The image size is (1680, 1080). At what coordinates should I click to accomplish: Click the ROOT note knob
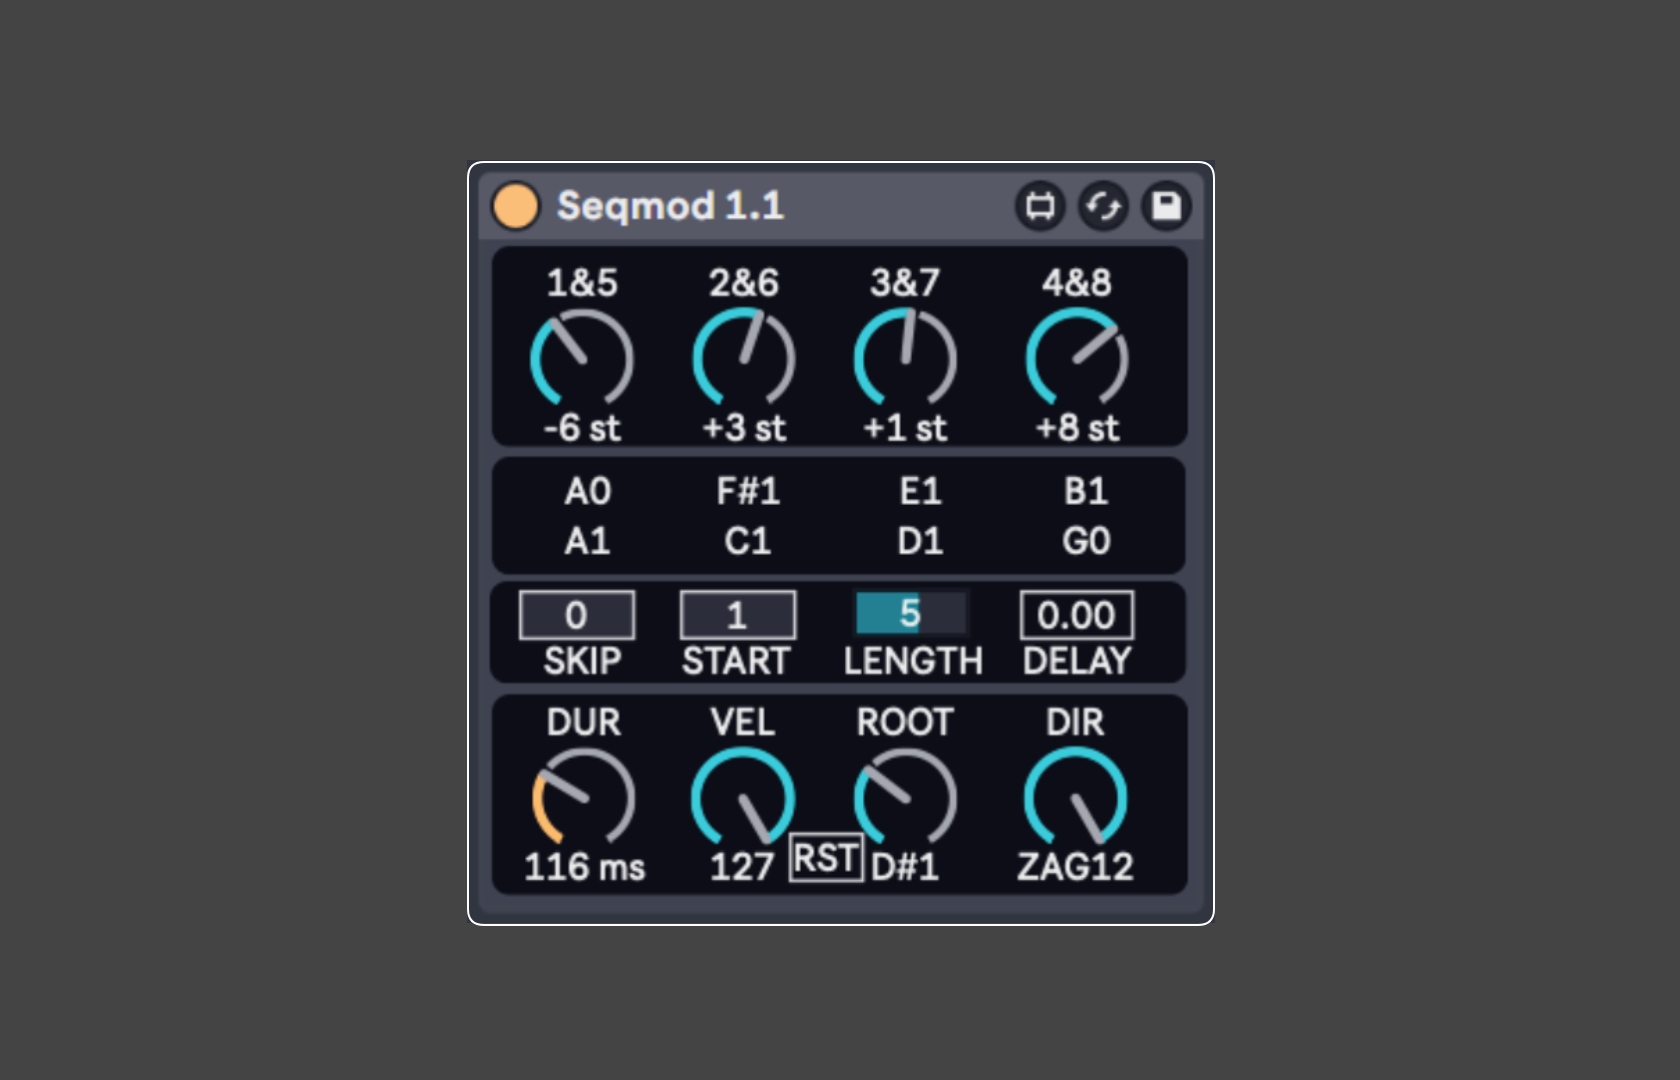905,799
